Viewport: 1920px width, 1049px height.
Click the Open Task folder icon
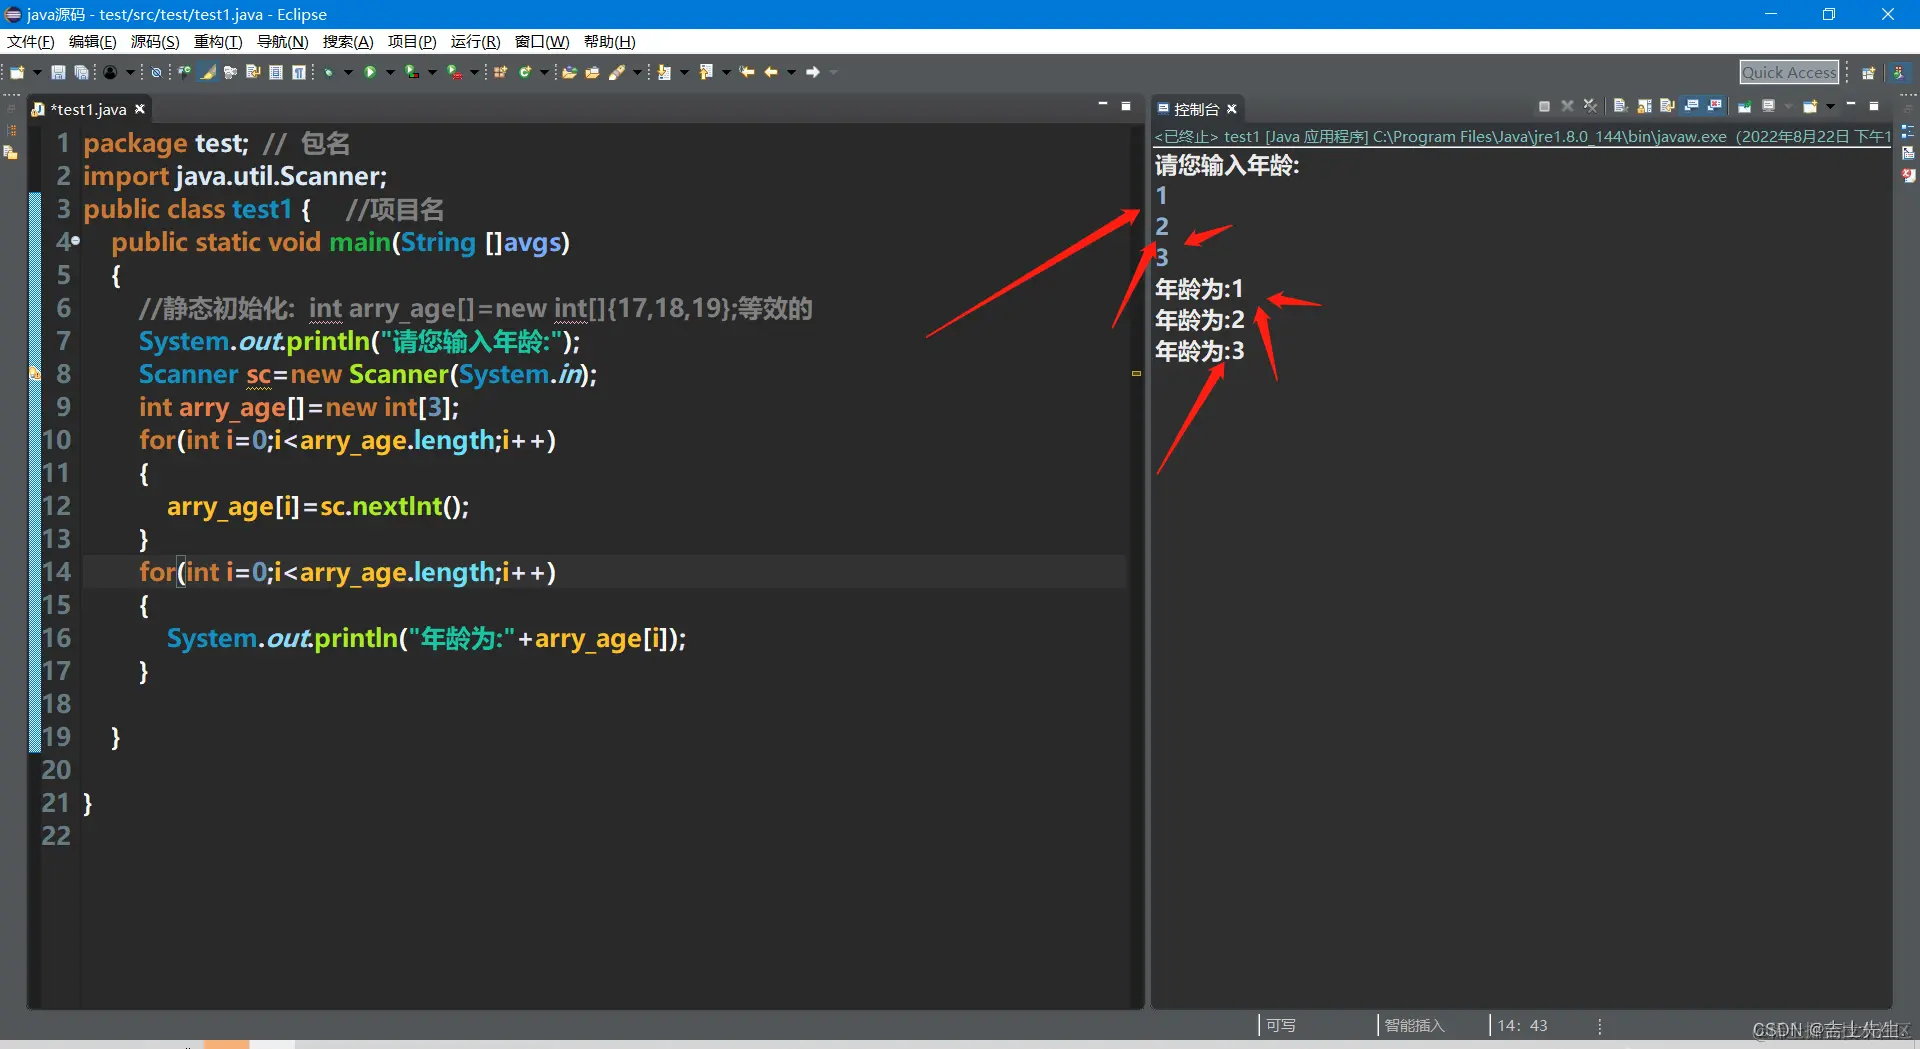[x=592, y=72]
